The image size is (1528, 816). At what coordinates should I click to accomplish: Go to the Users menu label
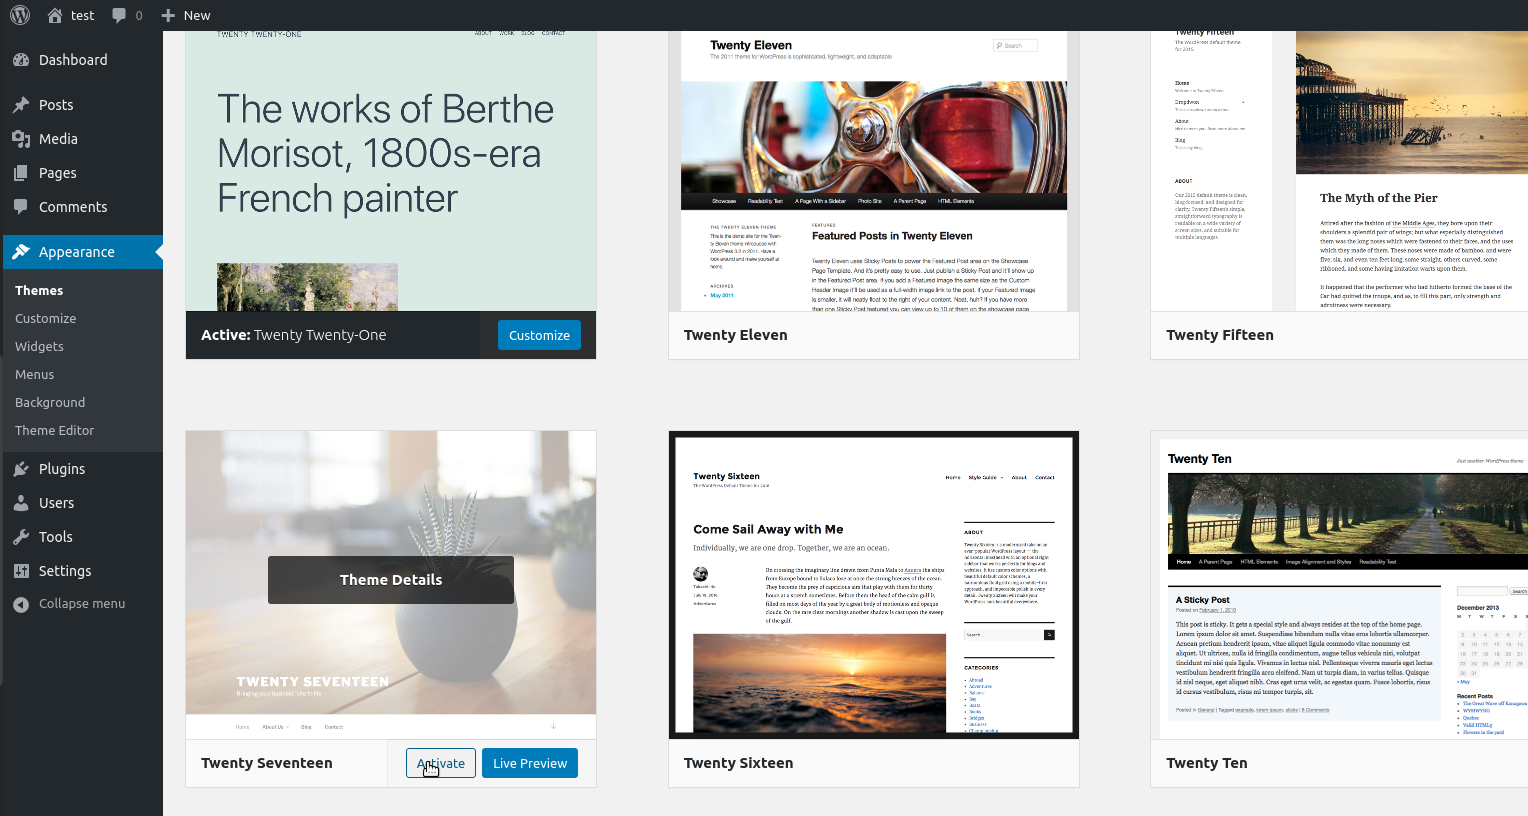57,503
